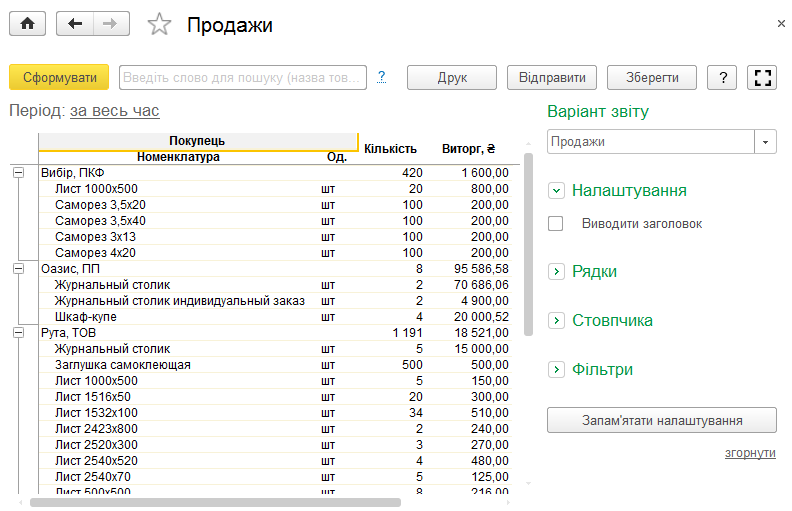
Task: Add Продажи to favorites with star
Action: [x=159, y=24]
